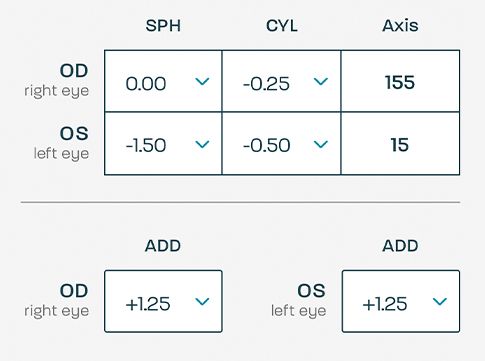Screen dimensions: 485x361
Task: Click the CYL column header
Action: [282, 26]
